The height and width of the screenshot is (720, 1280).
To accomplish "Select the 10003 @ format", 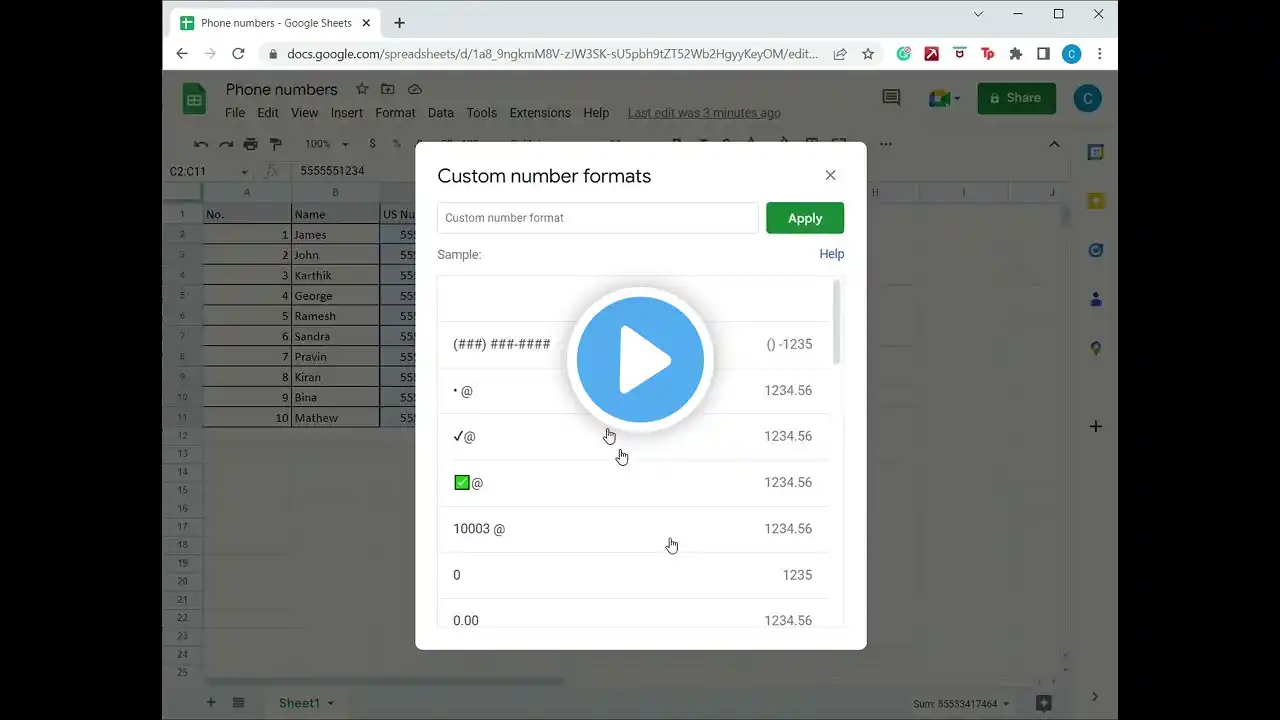I will click(633, 528).
